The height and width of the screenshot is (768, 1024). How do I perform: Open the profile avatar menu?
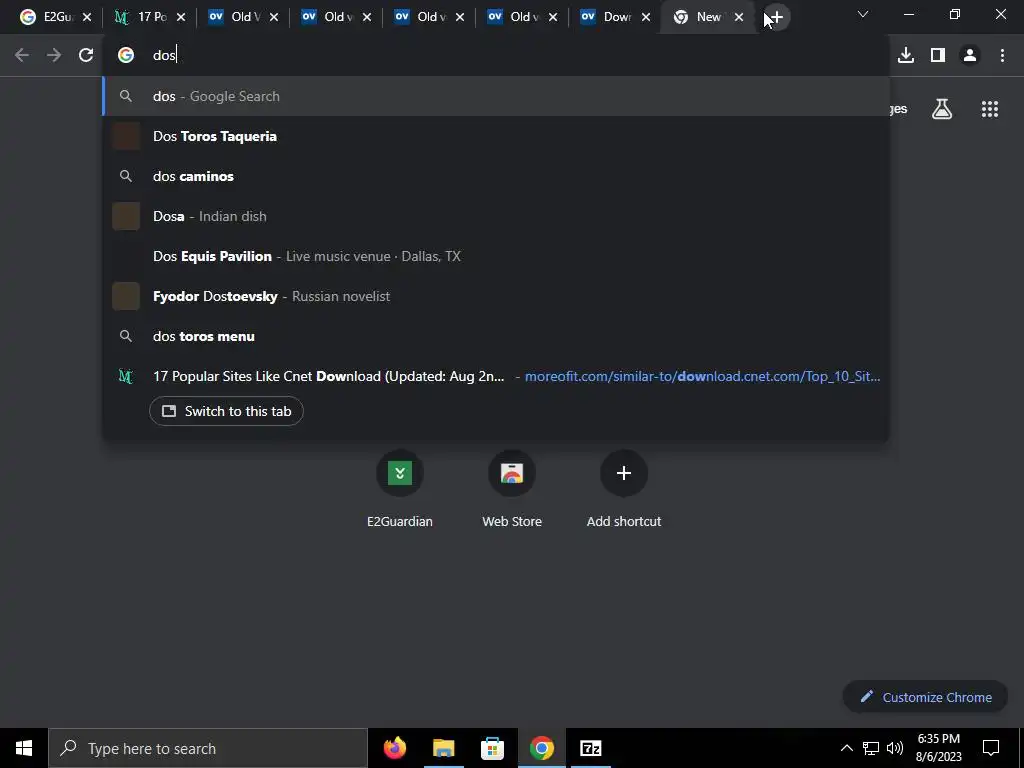click(970, 55)
